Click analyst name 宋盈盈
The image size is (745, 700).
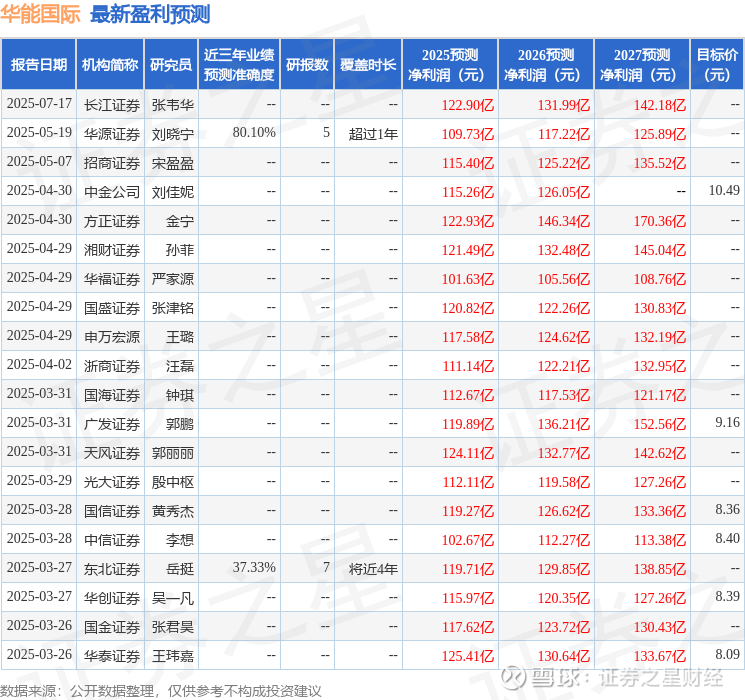(x=172, y=163)
